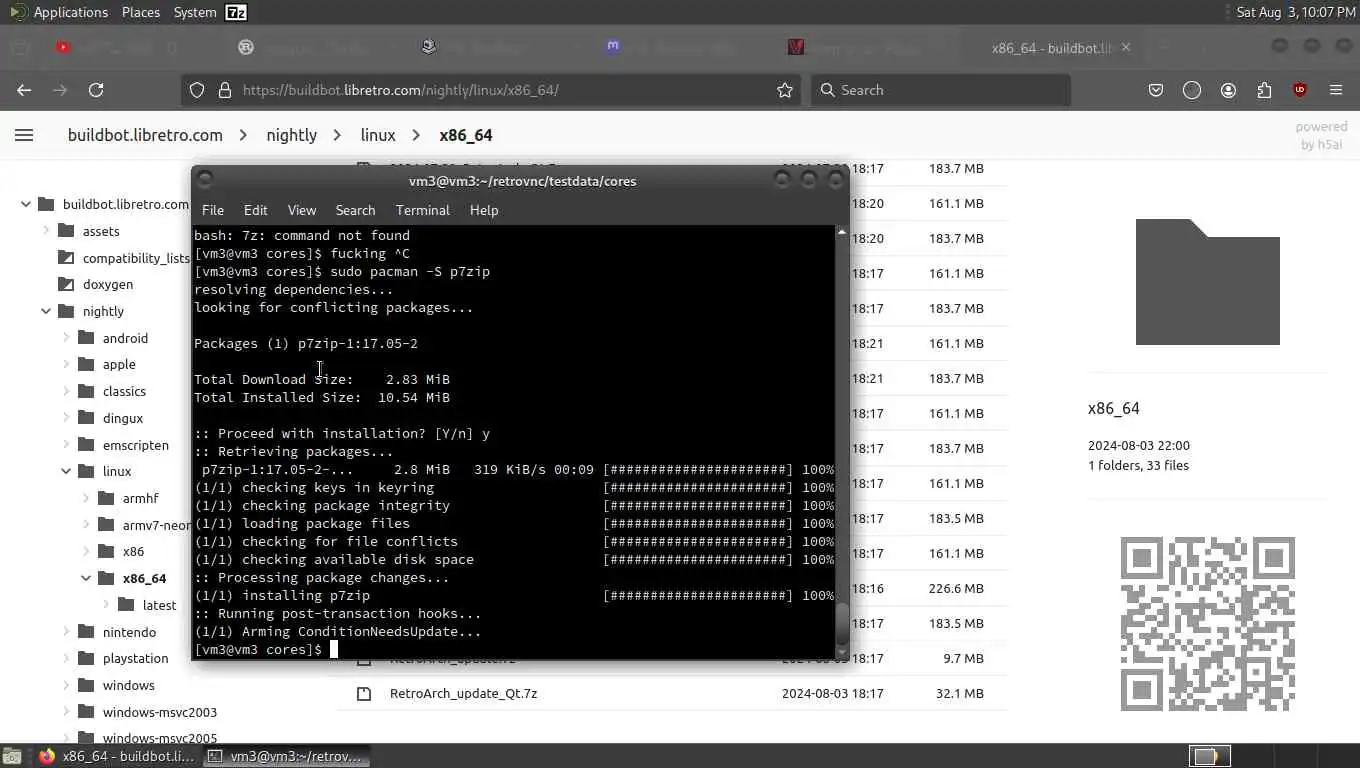Expand the assets tree folder
The image size is (1360, 768).
[x=45, y=231]
